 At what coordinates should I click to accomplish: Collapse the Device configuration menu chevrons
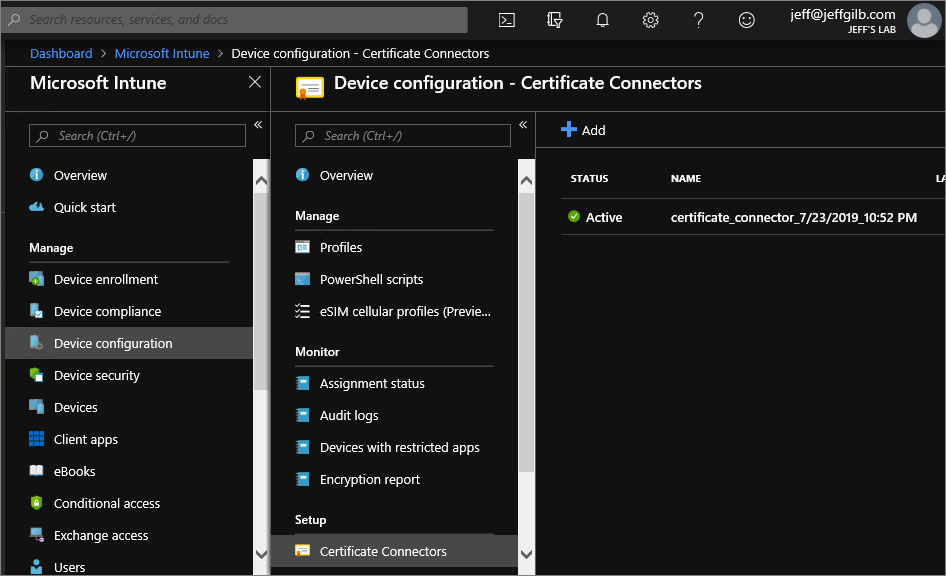[523, 125]
